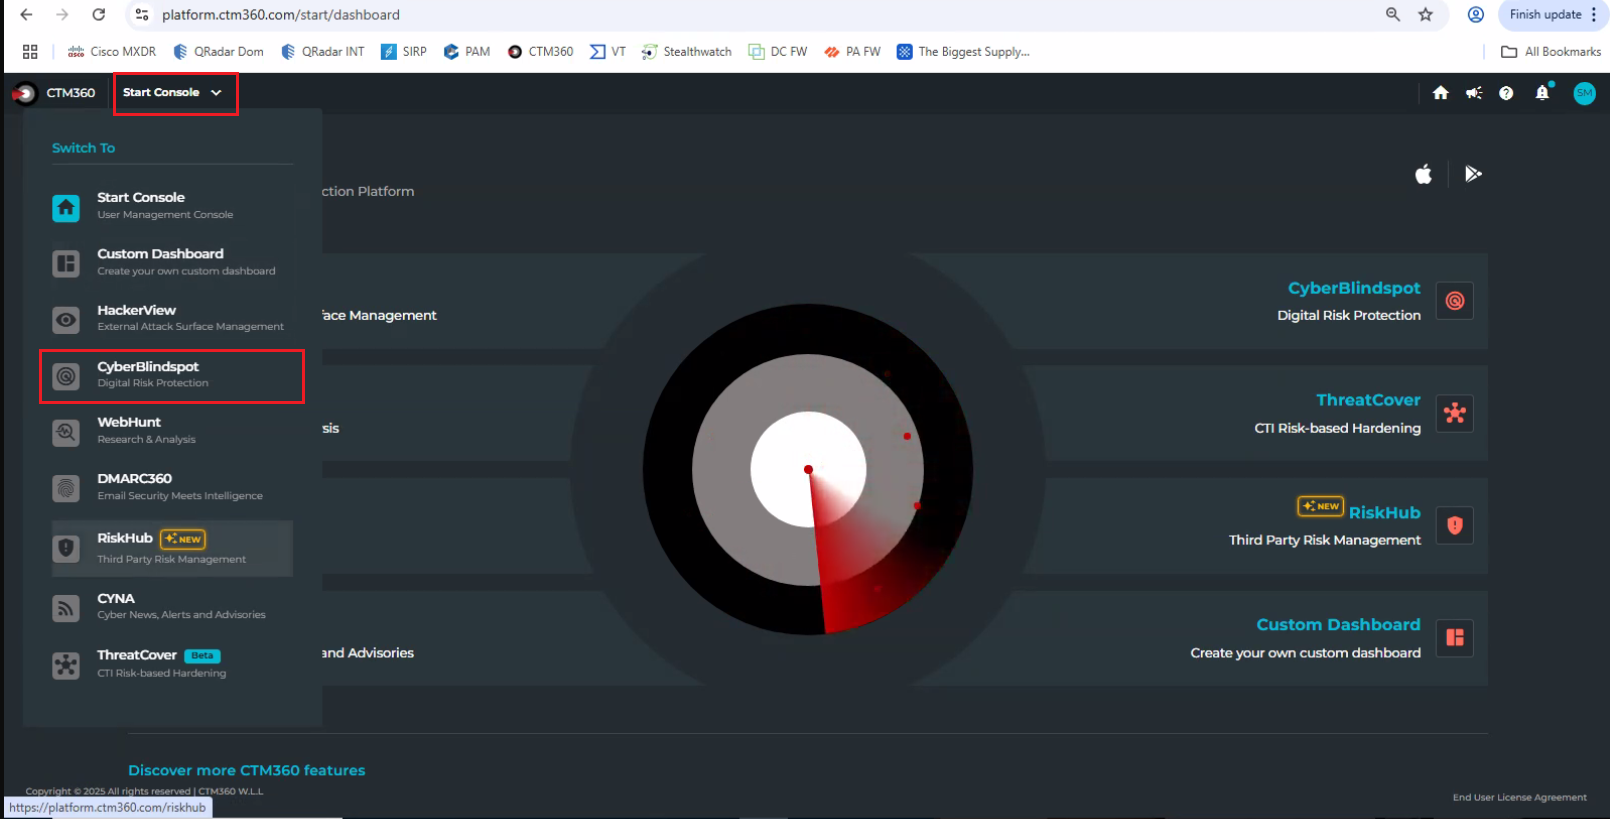Select DMARC360 menu entry

[x=172, y=487]
